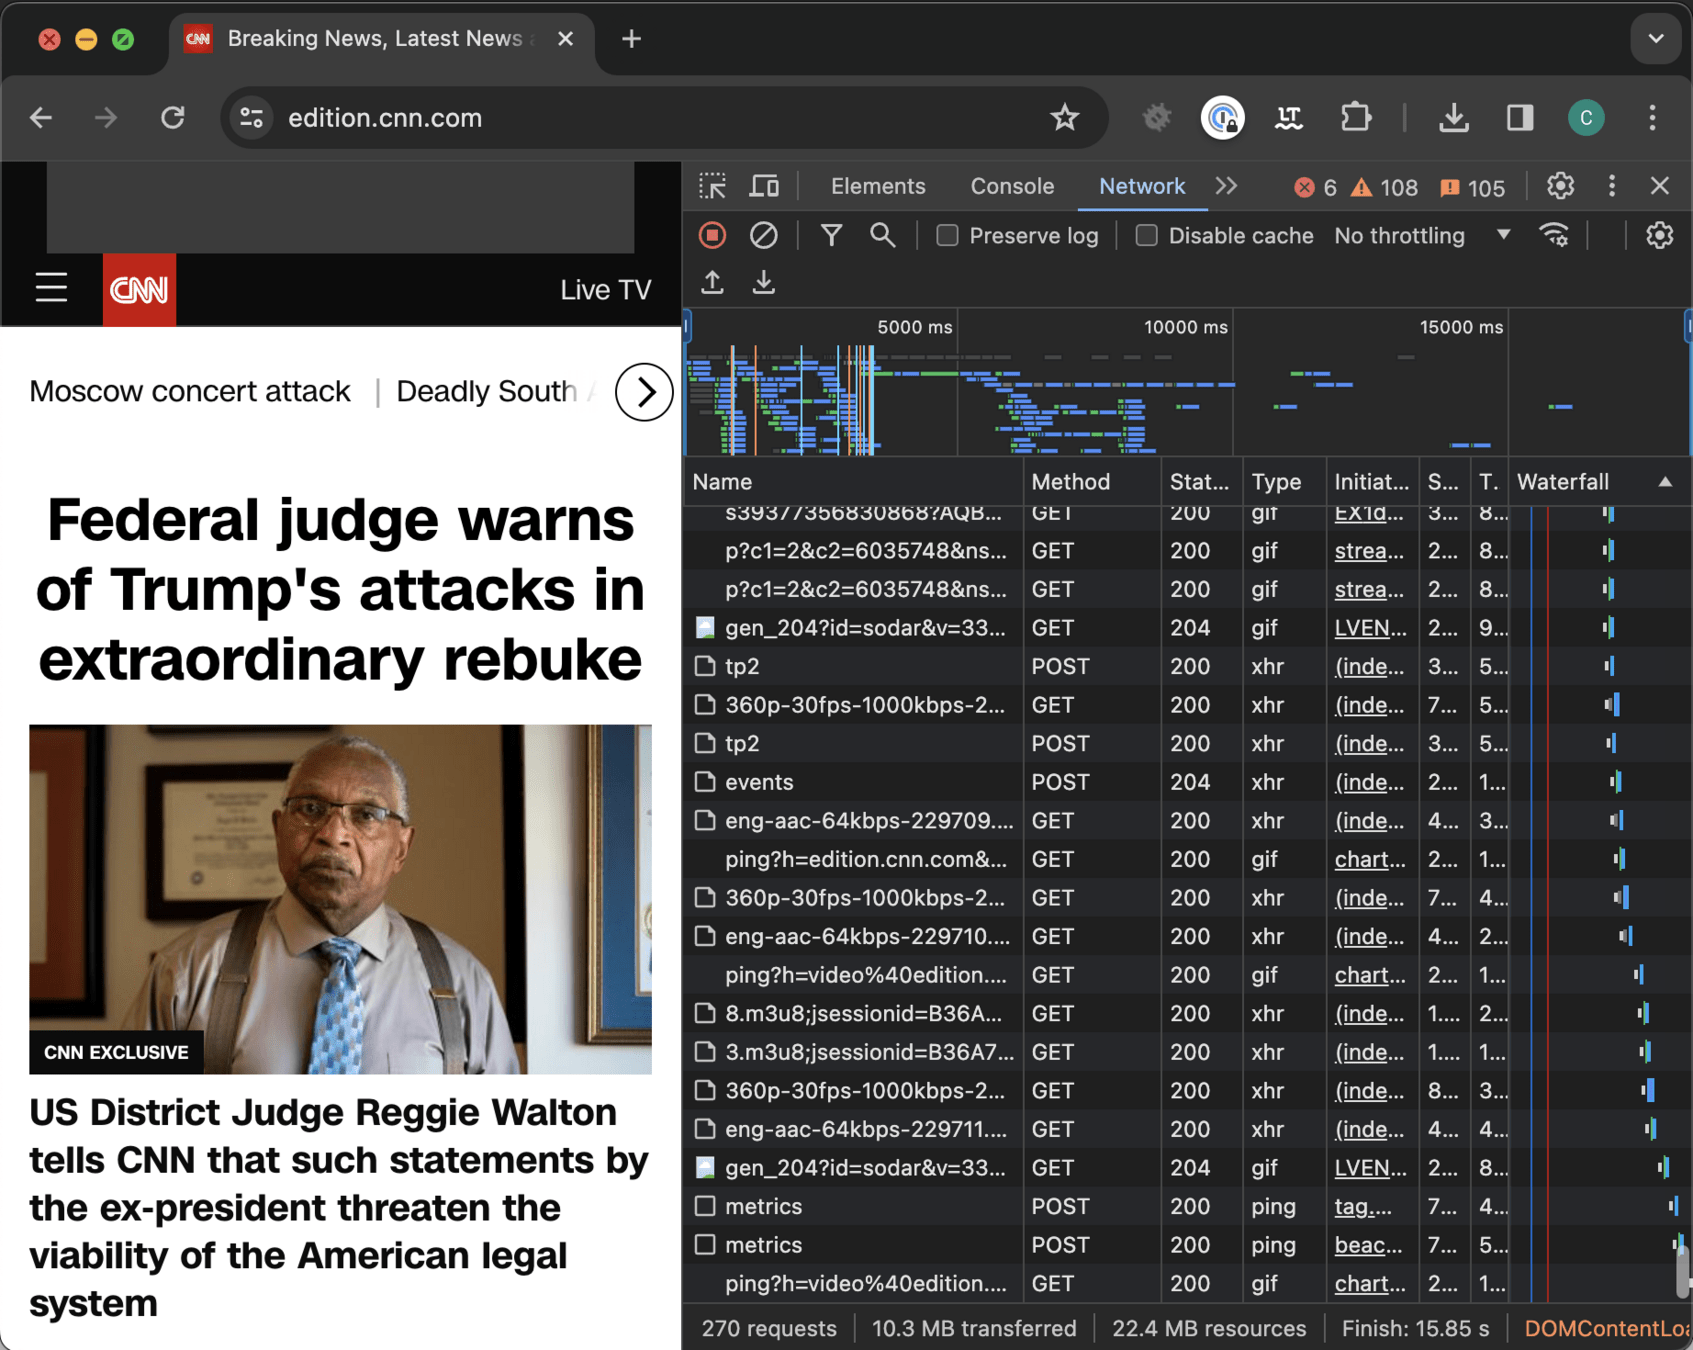Switch to the Elements tab
1693x1350 pixels.
[878, 186]
